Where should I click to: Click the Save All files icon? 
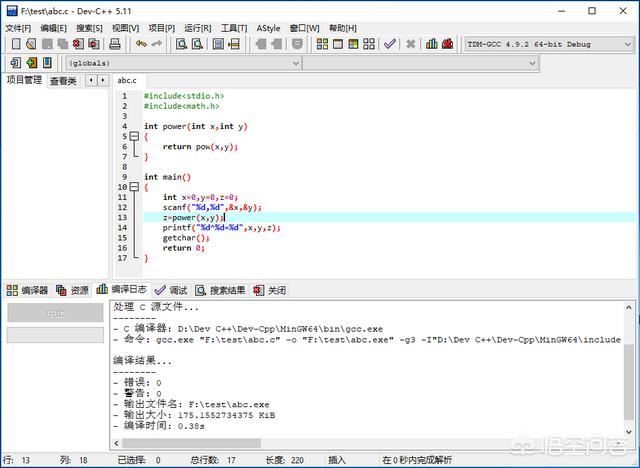click(62, 44)
